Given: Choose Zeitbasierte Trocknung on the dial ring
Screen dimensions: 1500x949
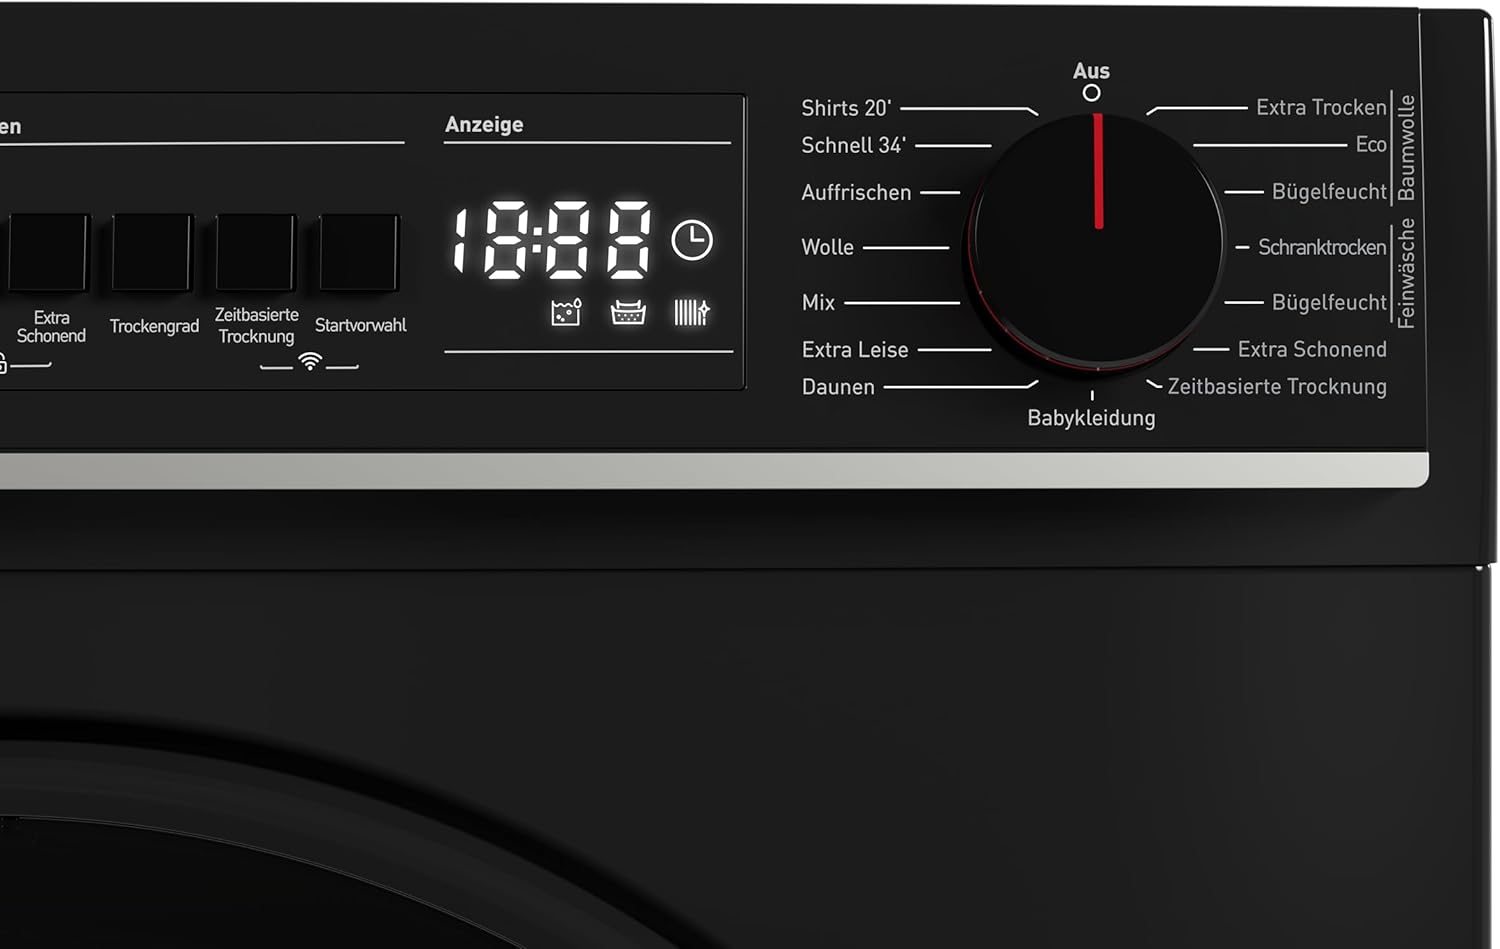Looking at the screenshot, I should click(1277, 386).
